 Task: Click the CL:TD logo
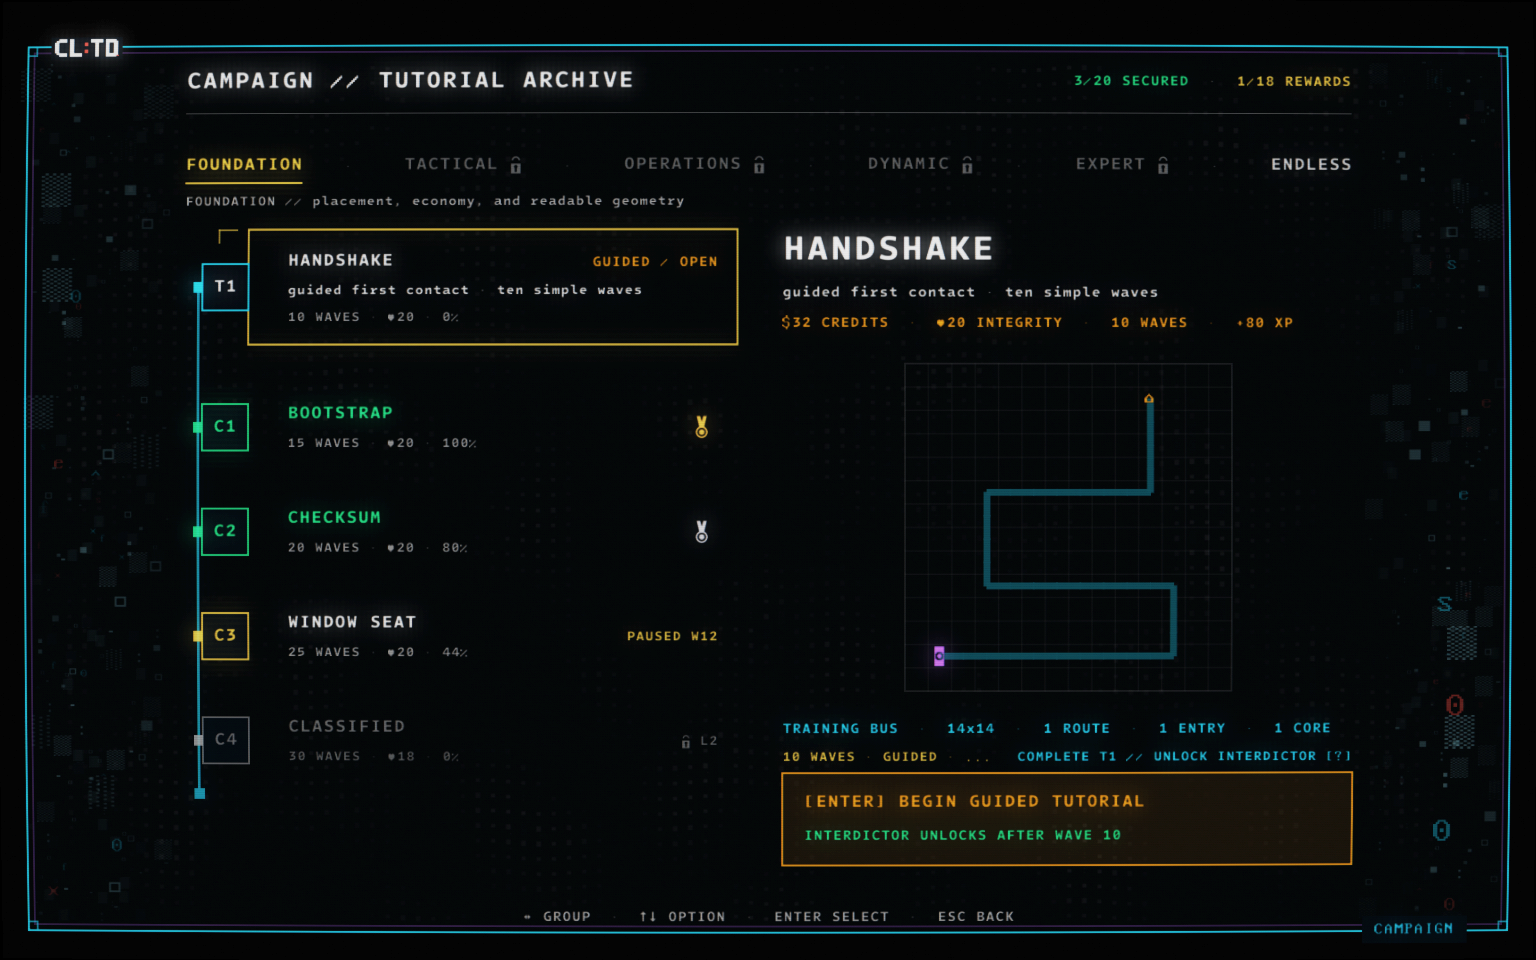pyautogui.click(x=86, y=48)
